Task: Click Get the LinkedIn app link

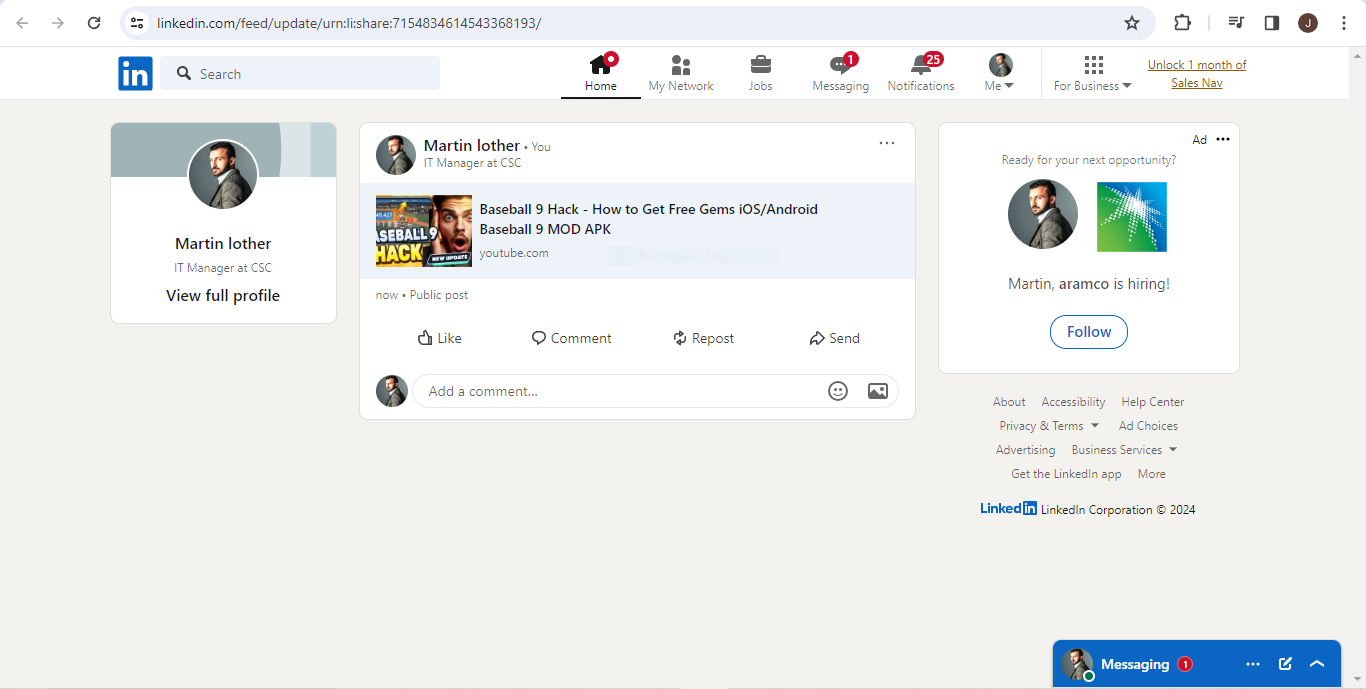Action: click(1066, 474)
